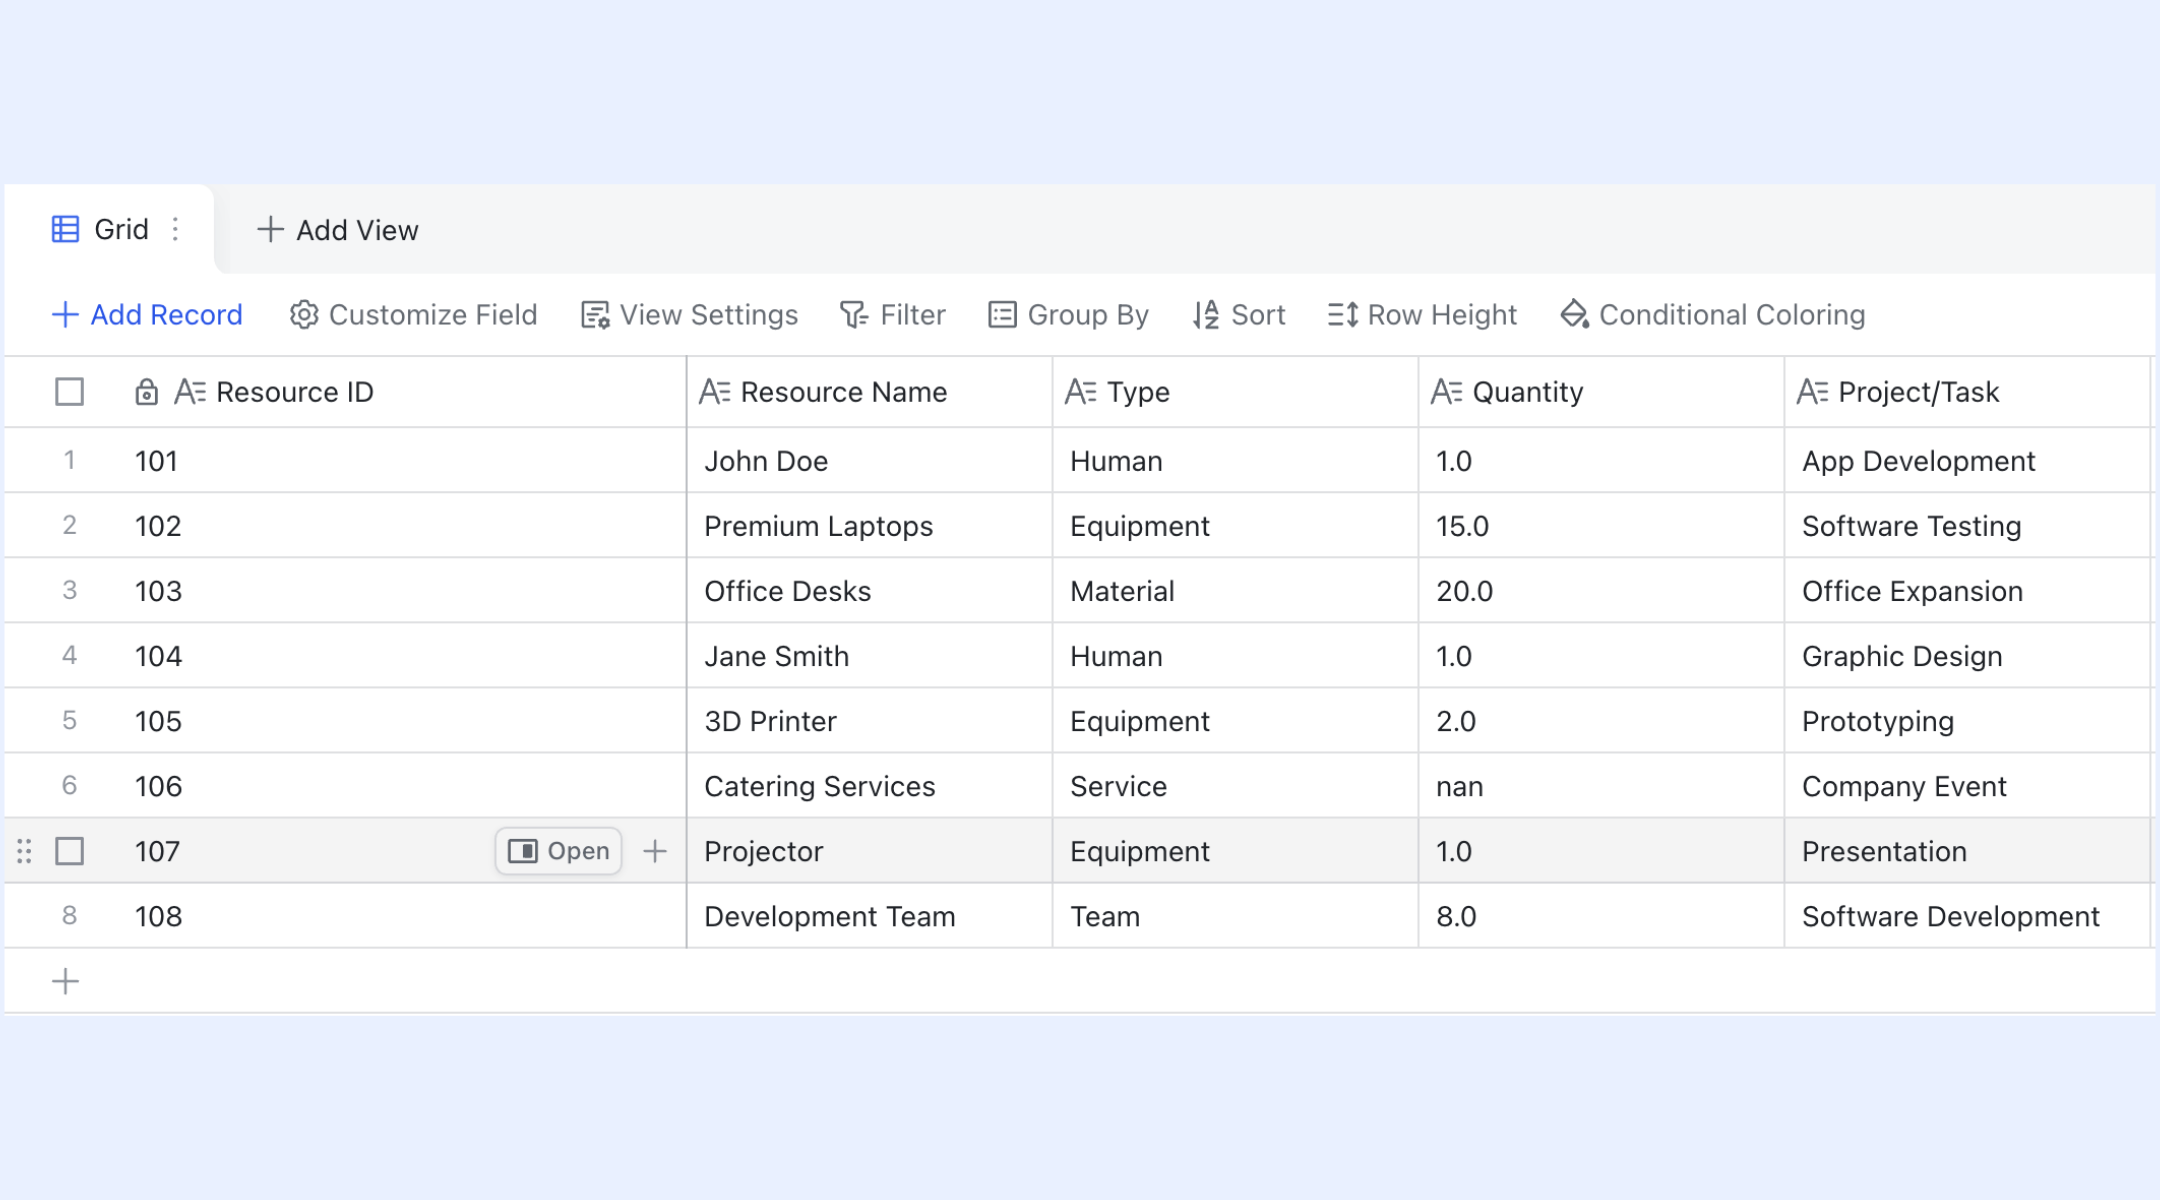
Task: Click the nan quantity cell
Action: [x=1602, y=786]
